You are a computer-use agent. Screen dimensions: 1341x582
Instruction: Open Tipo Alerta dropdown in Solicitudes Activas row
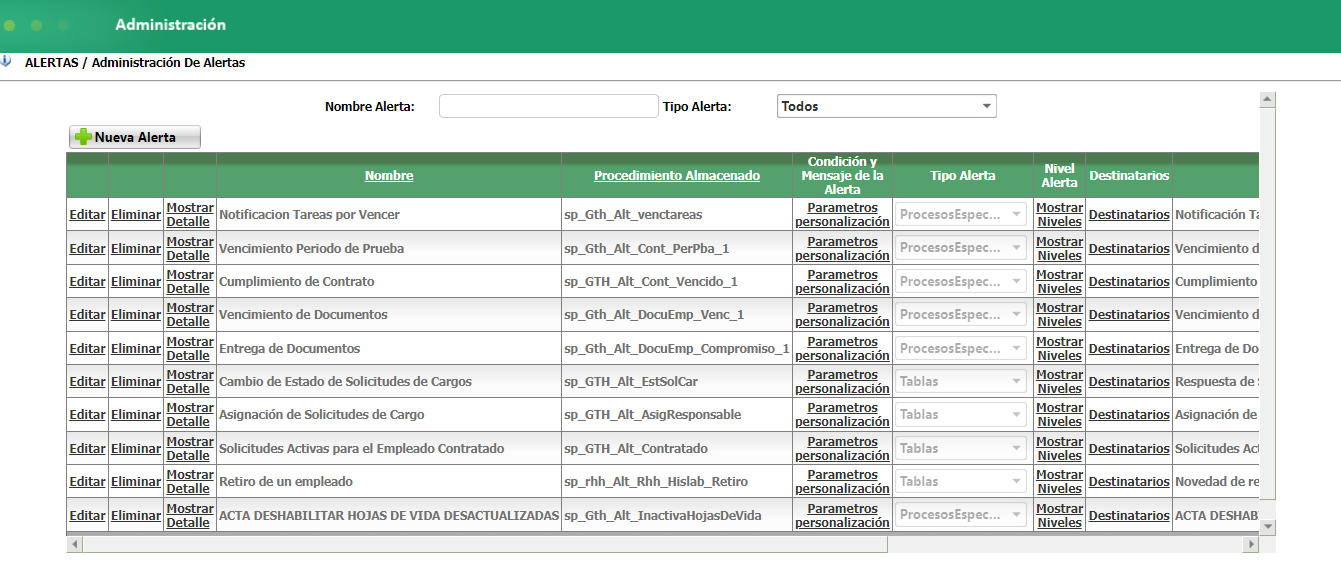point(961,448)
